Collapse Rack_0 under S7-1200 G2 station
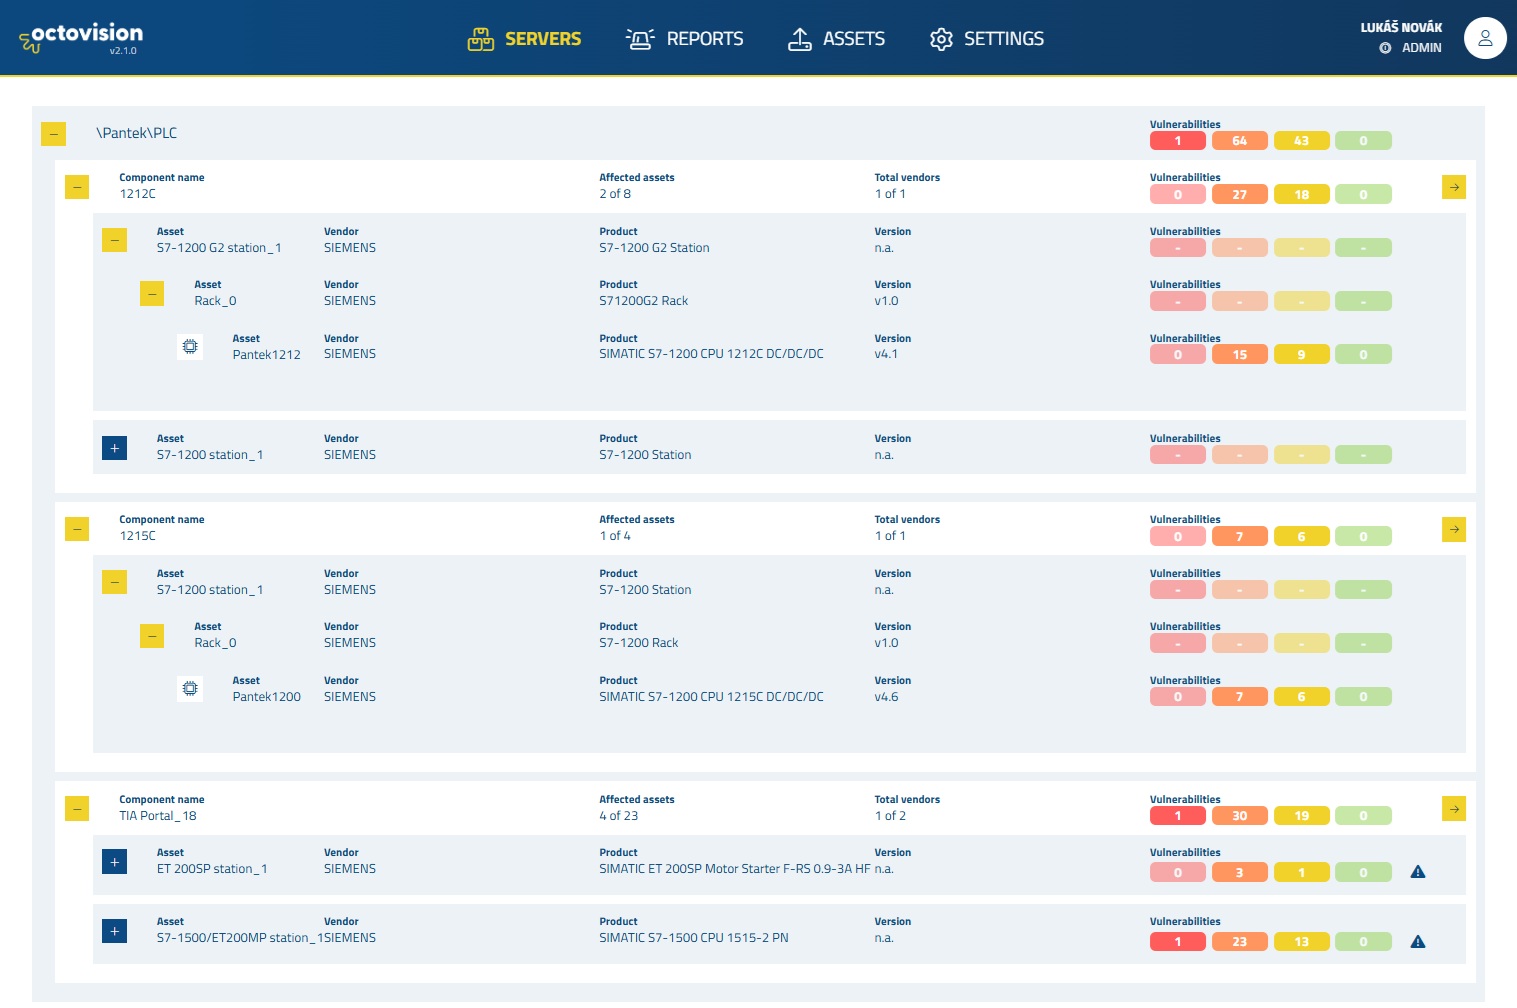The image size is (1517, 1008). [152, 294]
